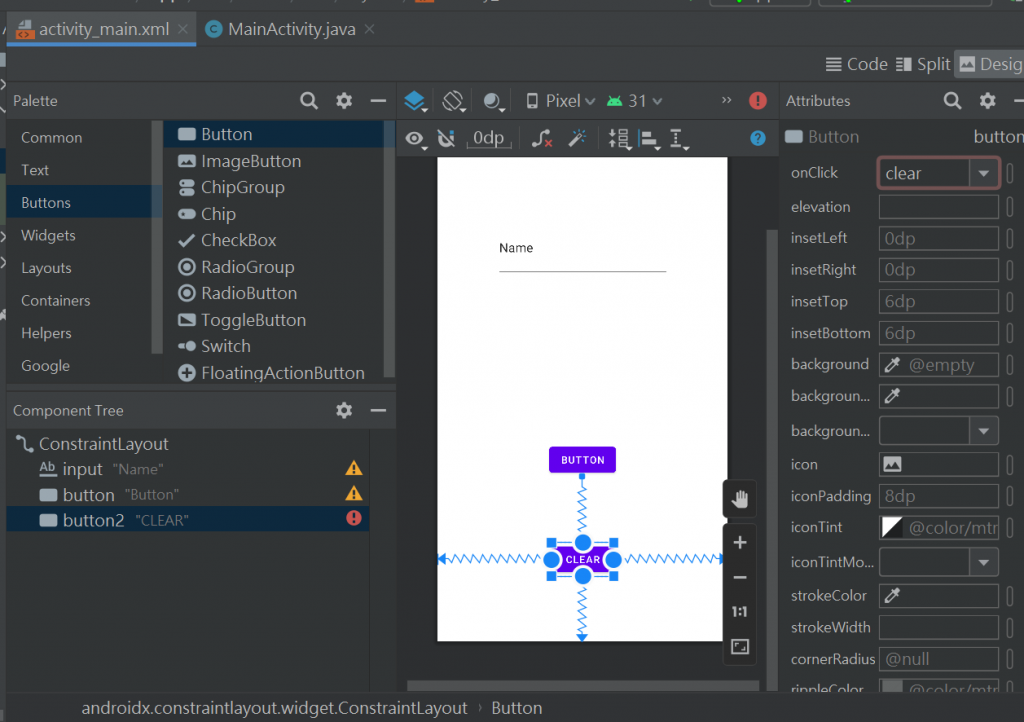
Task: Select button "Button" tree item
Action: 188,495
